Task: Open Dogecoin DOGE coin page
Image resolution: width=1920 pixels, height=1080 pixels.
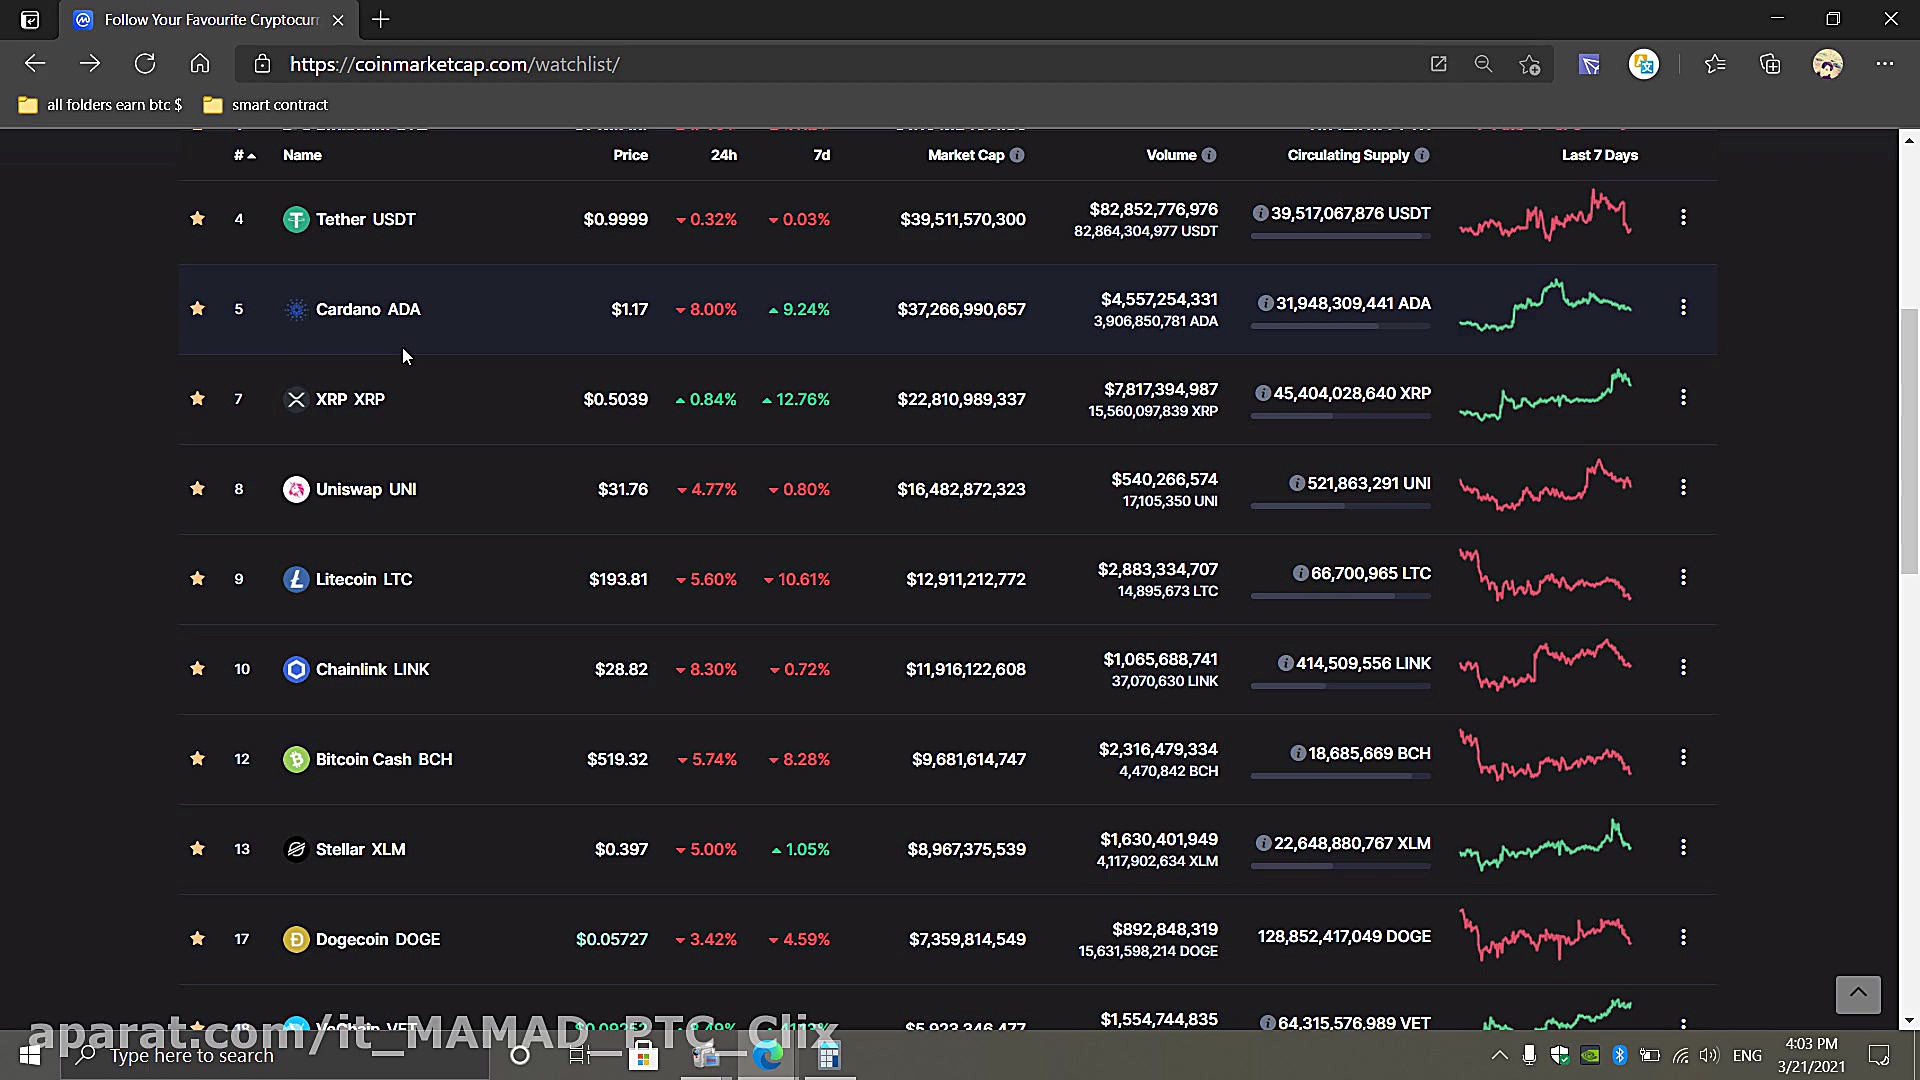Action: 378,939
